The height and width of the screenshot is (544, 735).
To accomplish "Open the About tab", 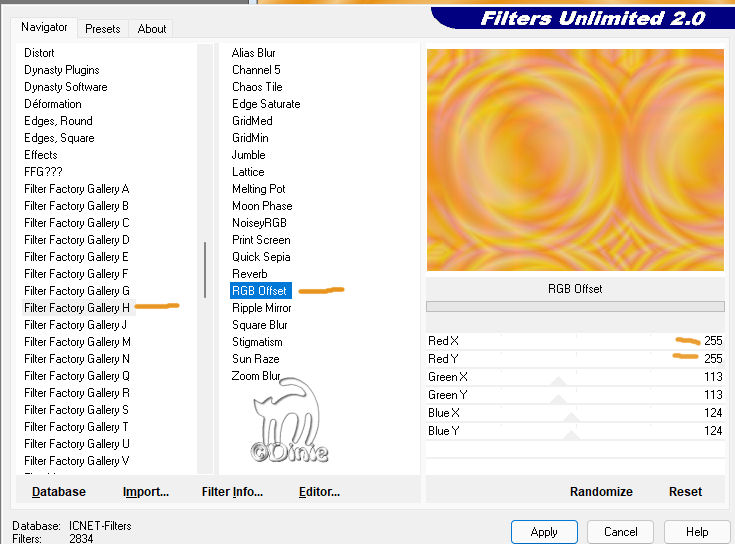I will 151,29.
